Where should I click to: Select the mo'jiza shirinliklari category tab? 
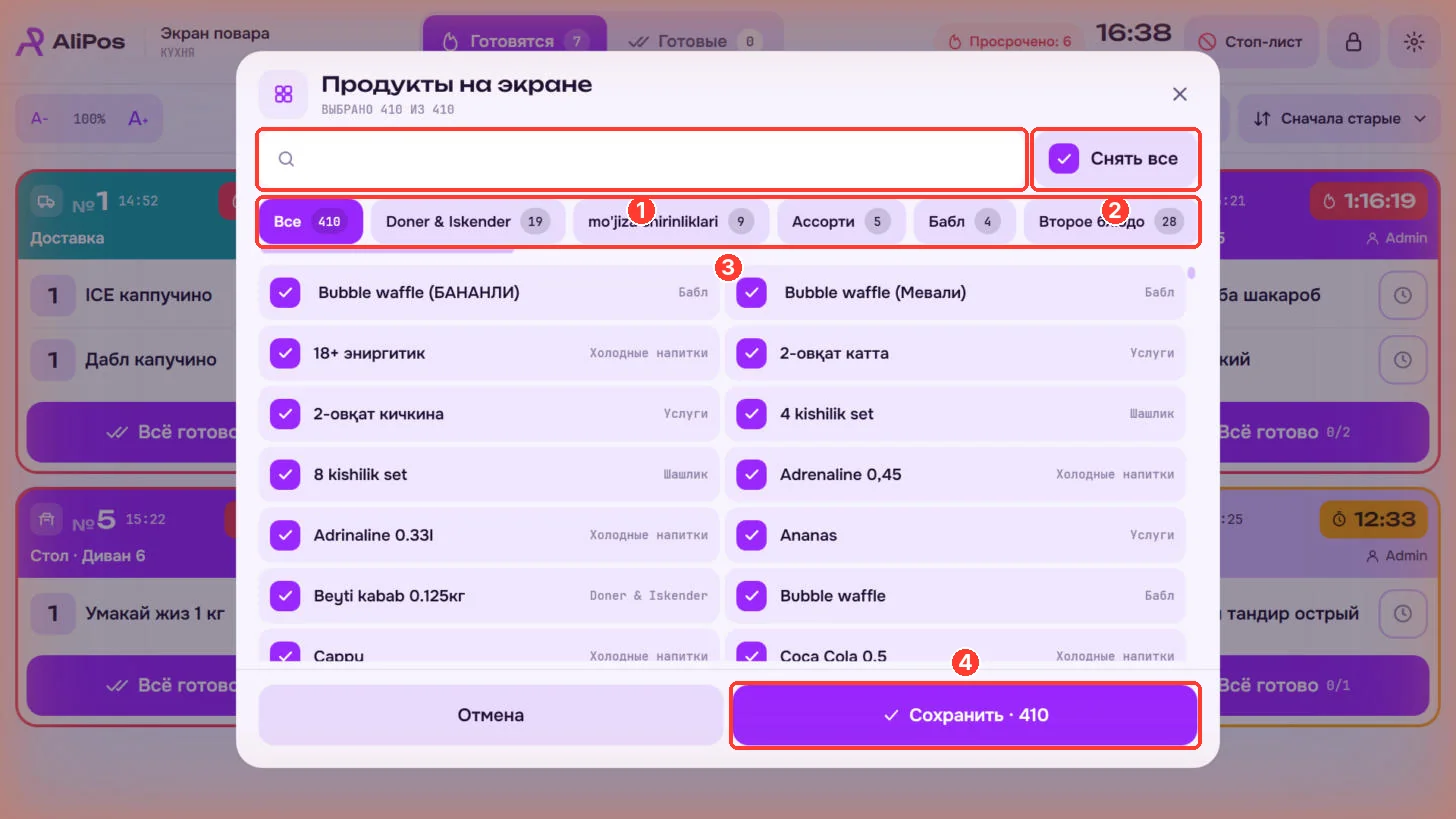point(671,221)
